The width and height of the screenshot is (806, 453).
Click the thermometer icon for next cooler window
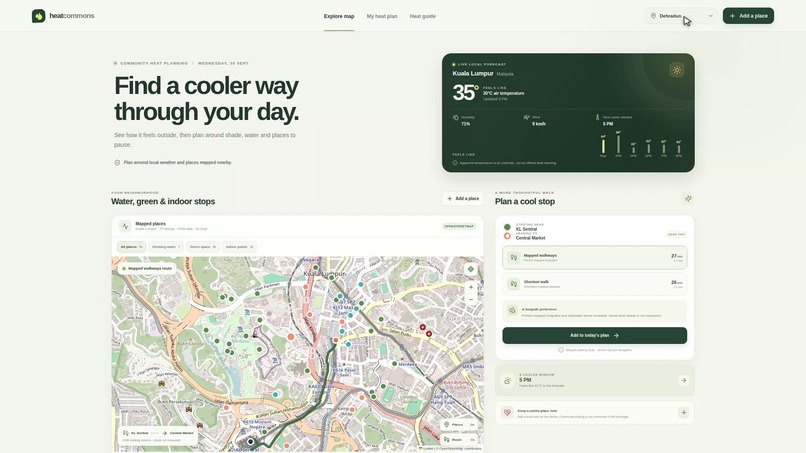597,118
